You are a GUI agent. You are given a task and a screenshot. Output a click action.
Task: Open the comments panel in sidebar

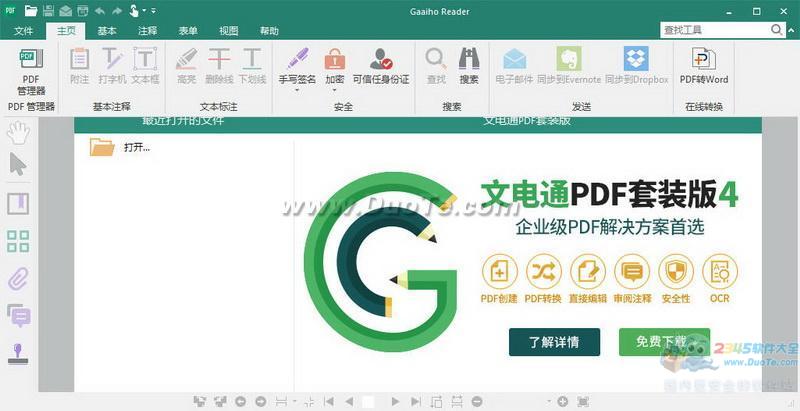[x=18, y=316]
